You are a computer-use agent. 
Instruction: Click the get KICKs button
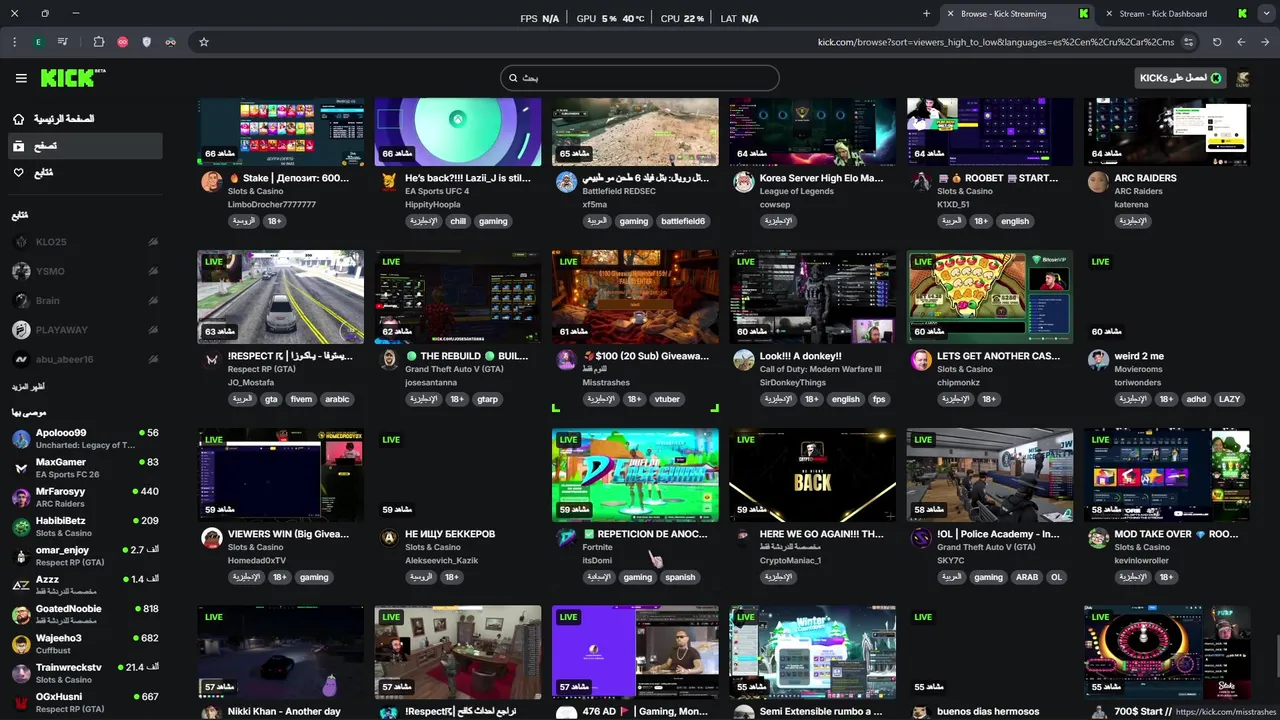[1180, 78]
